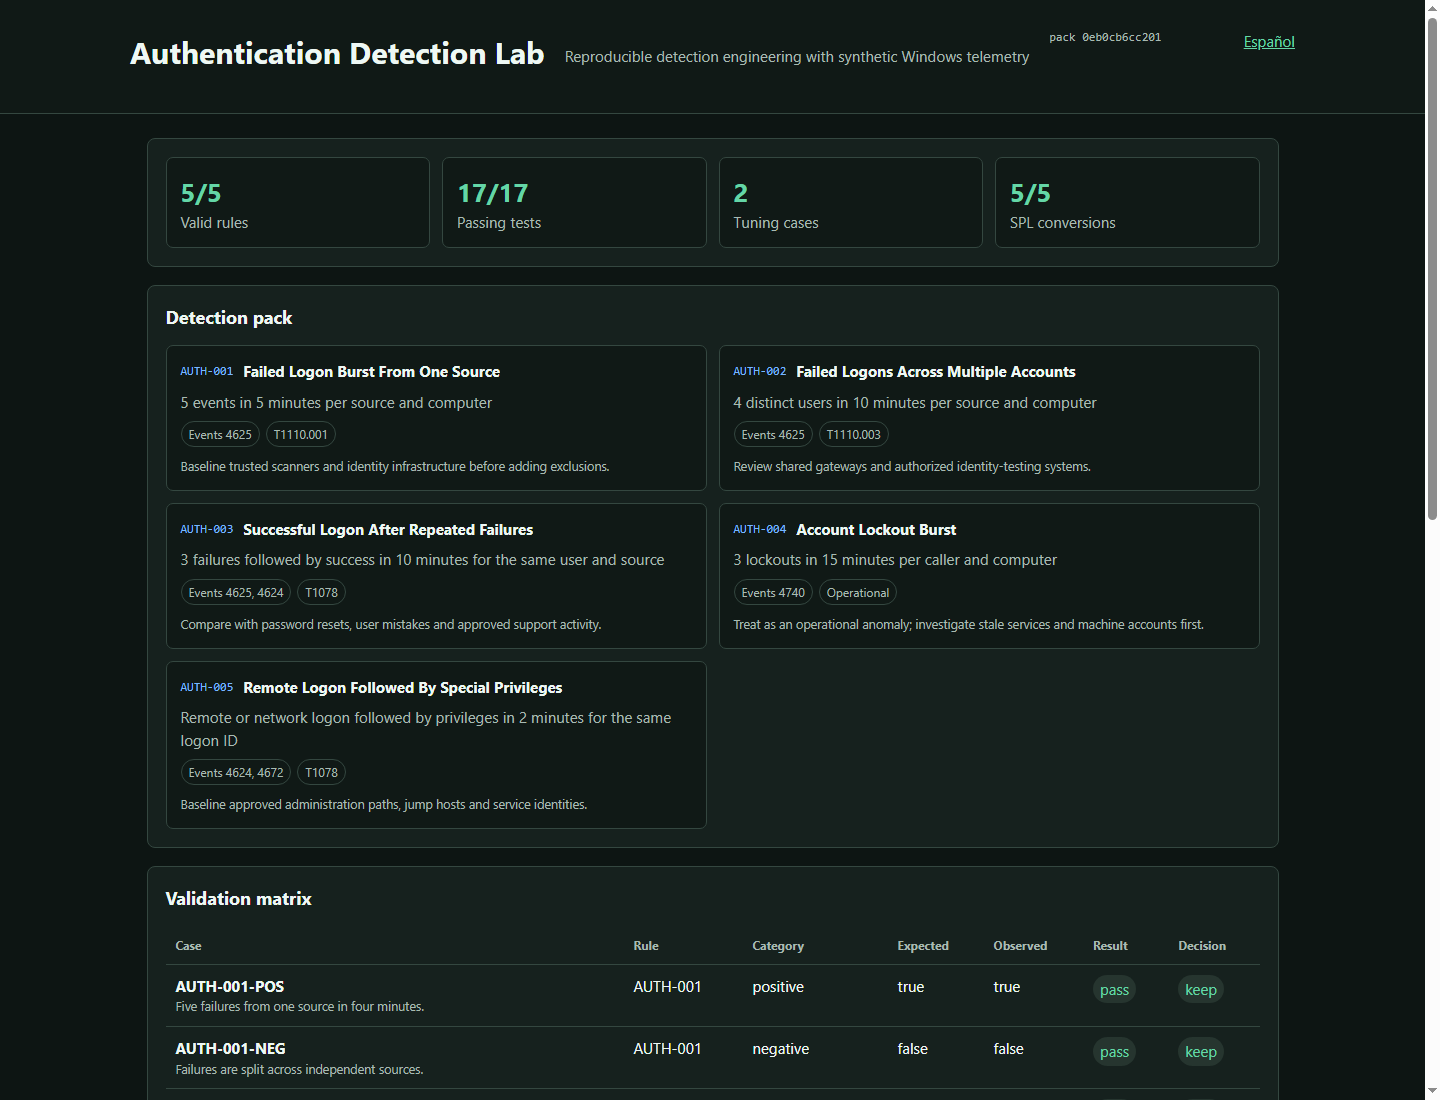Screen dimensions: 1440x1100
Task: Switch language via the Español link
Action: [x=1269, y=42]
